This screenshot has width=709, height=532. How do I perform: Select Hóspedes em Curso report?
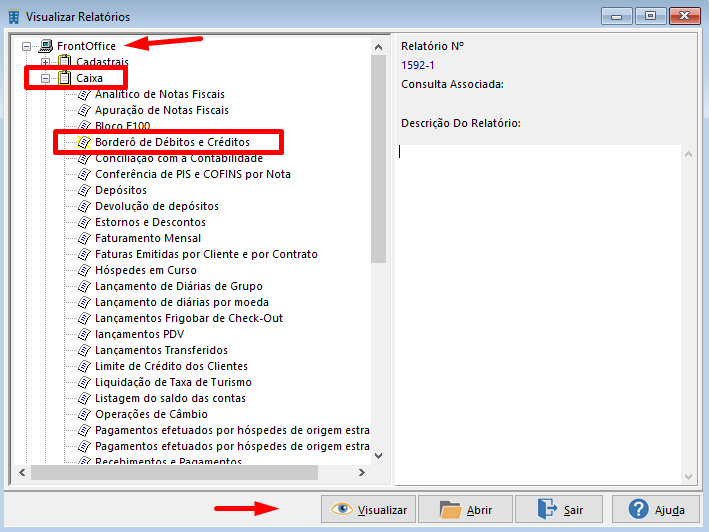146,270
